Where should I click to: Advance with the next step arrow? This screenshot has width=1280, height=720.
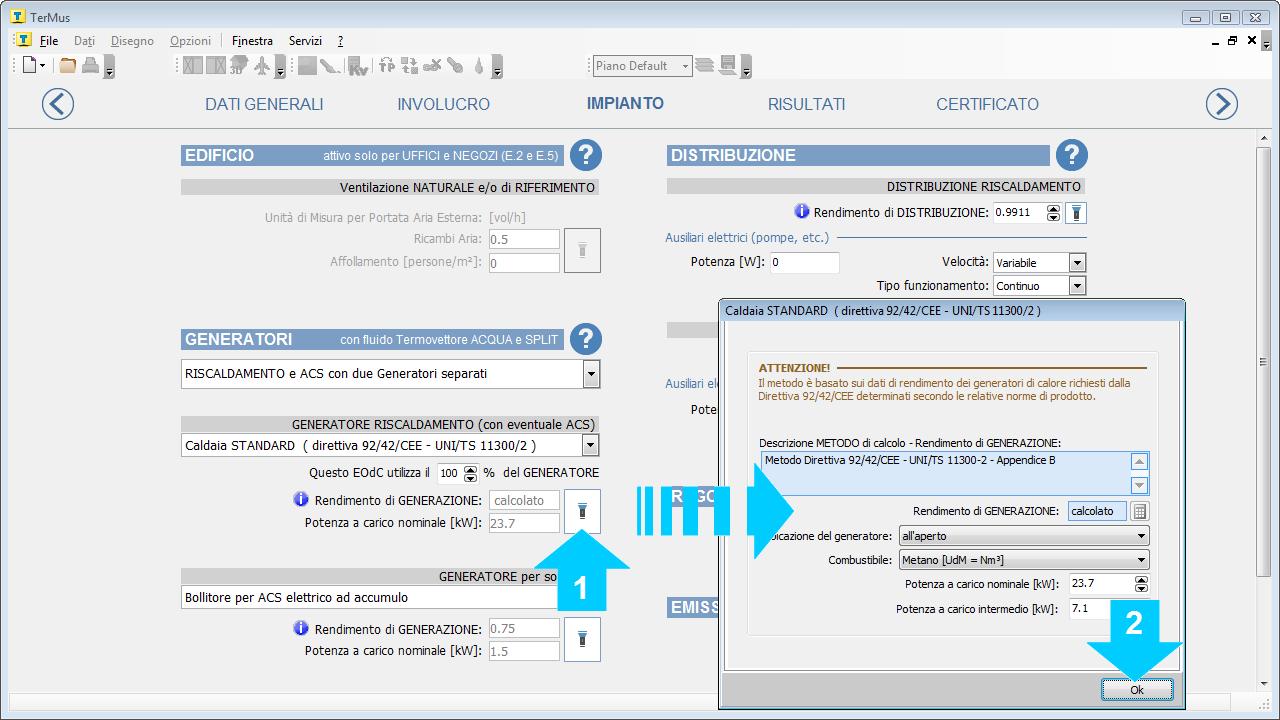pyautogui.click(x=1221, y=104)
